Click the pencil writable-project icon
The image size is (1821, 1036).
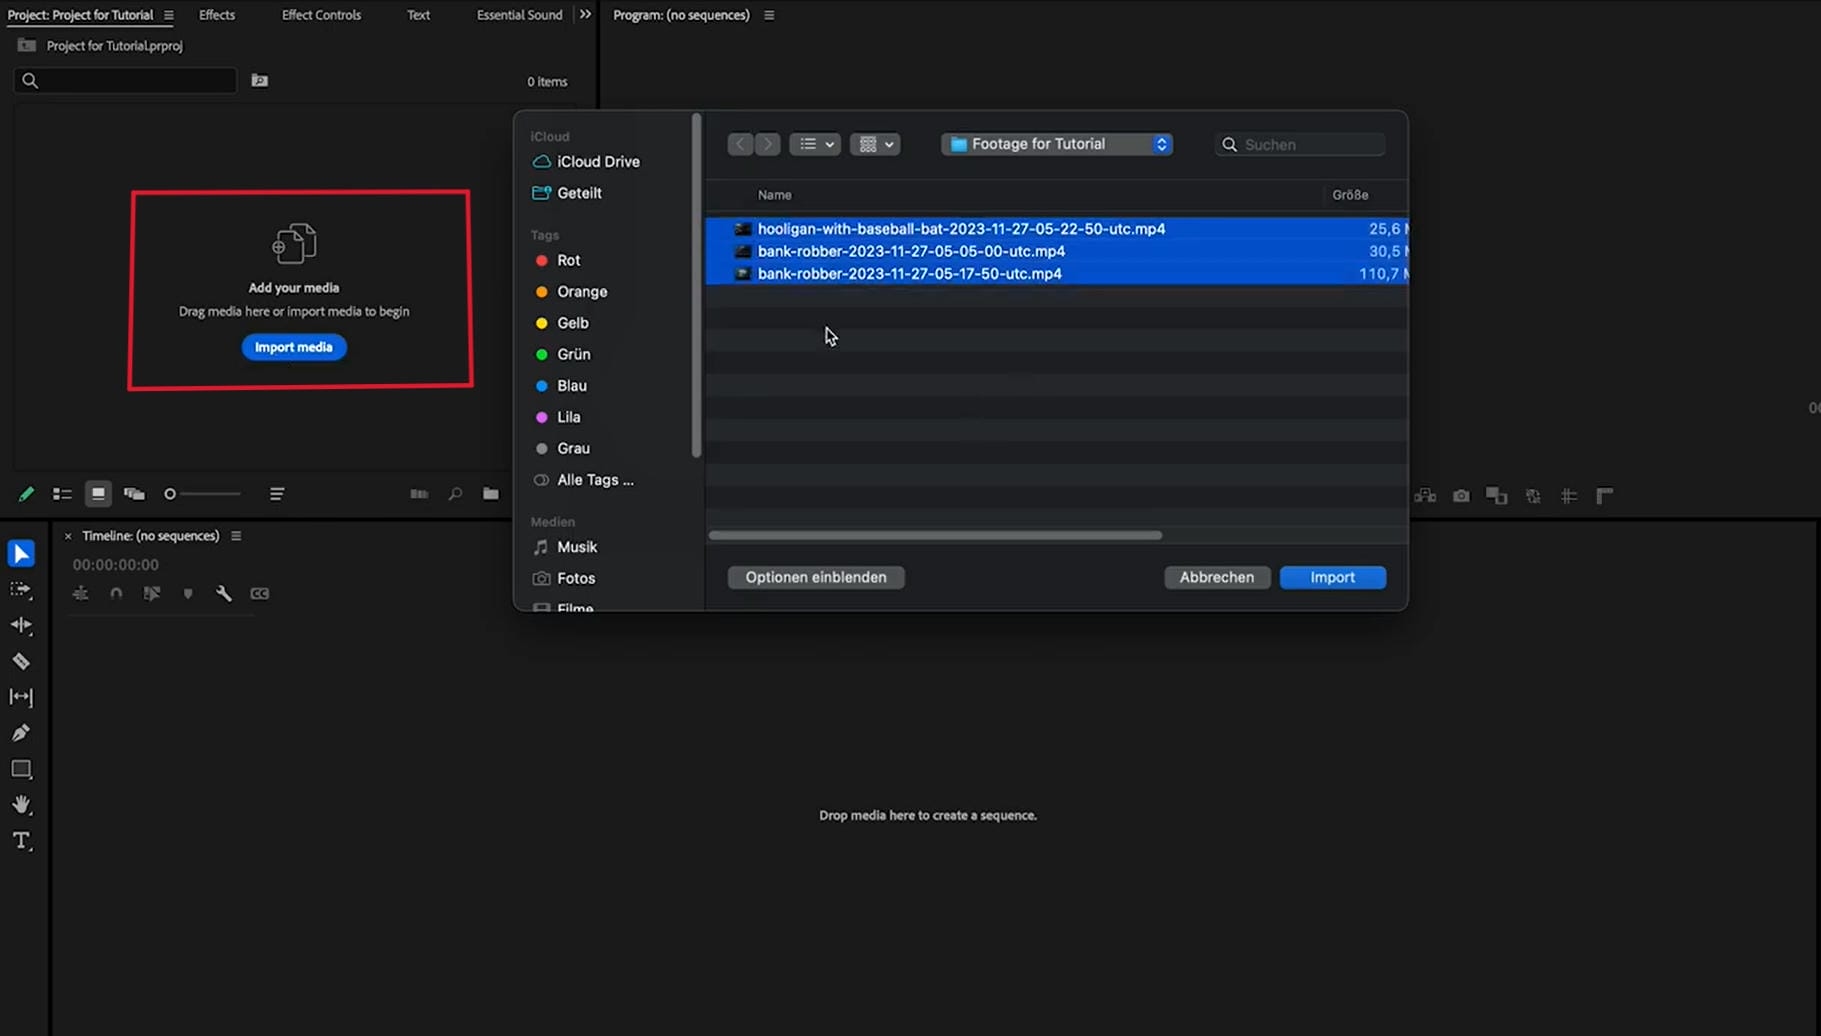26,494
